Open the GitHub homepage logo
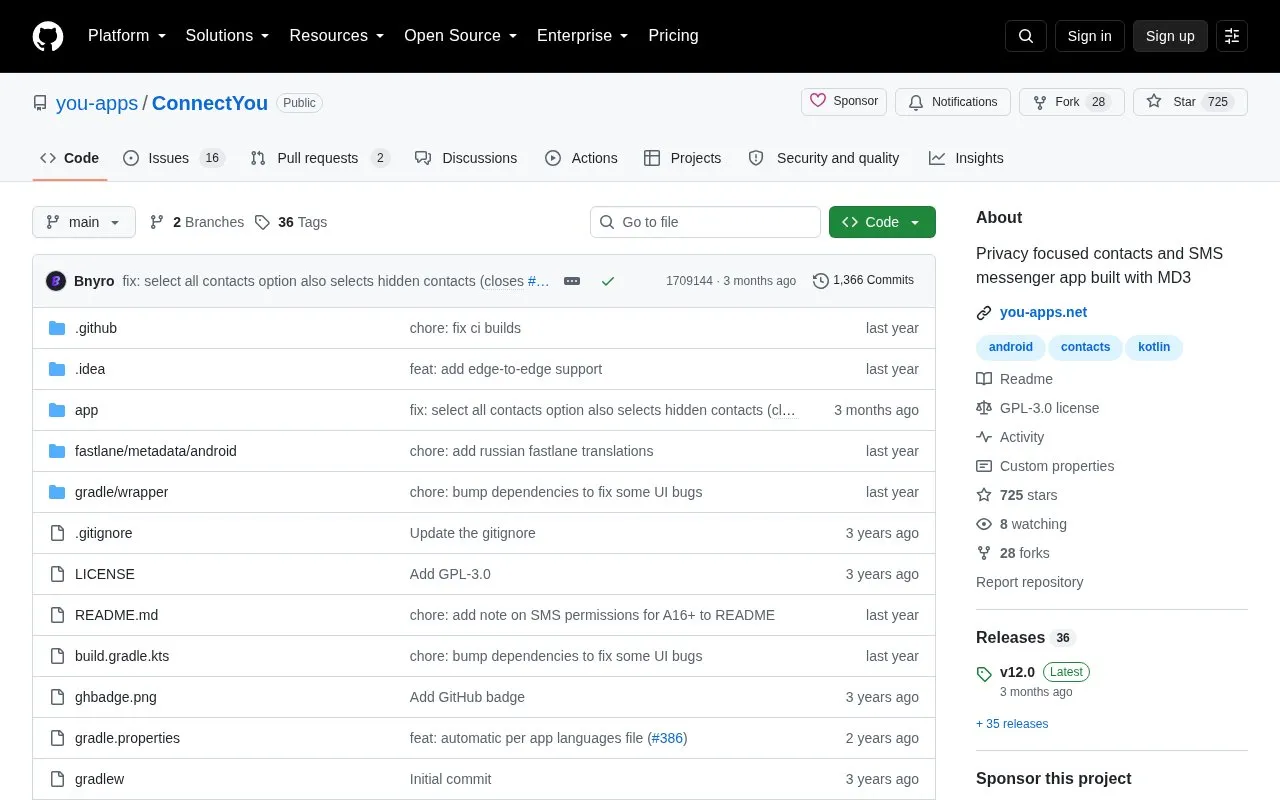This screenshot has width=1280, height=800. coord(48,36)
